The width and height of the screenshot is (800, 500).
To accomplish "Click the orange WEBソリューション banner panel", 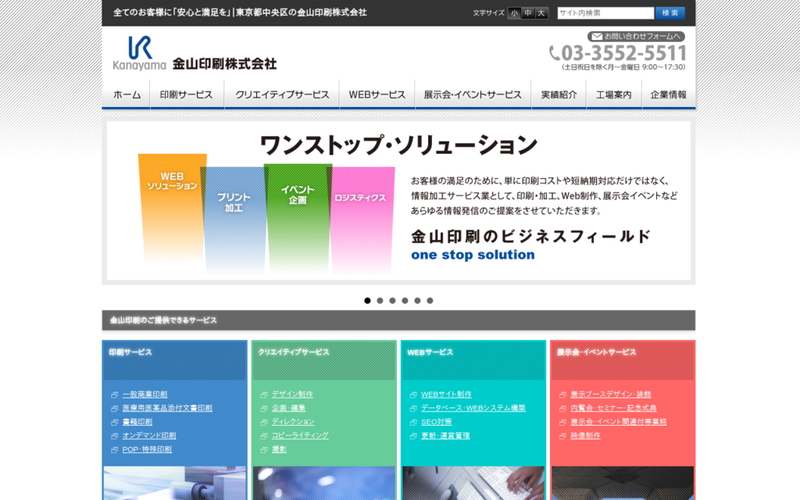I will coord(172,207).
